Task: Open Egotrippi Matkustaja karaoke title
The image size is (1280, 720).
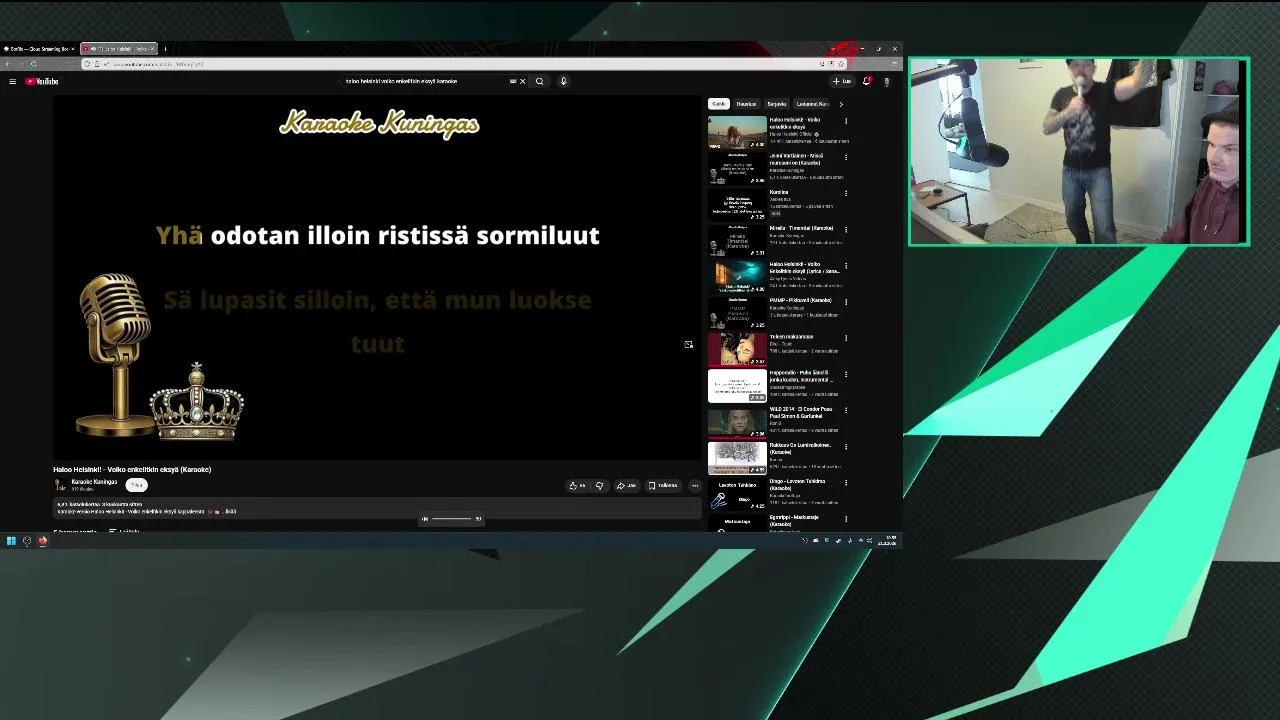Action: pyautogui.click(x=794, y=520)
